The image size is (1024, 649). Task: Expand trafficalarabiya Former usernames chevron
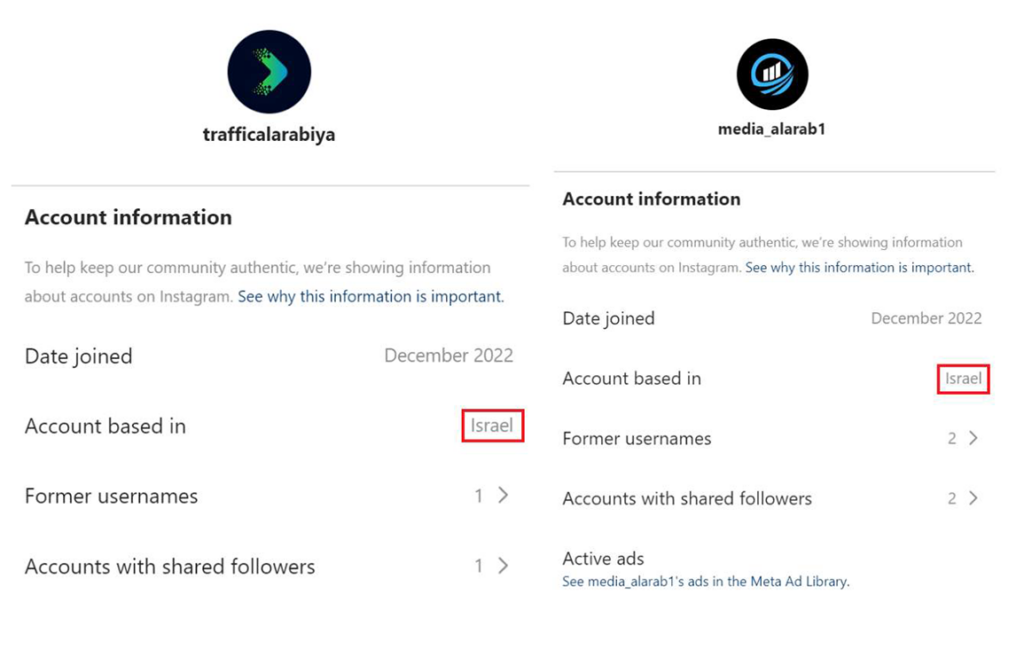tap(503, 495)
